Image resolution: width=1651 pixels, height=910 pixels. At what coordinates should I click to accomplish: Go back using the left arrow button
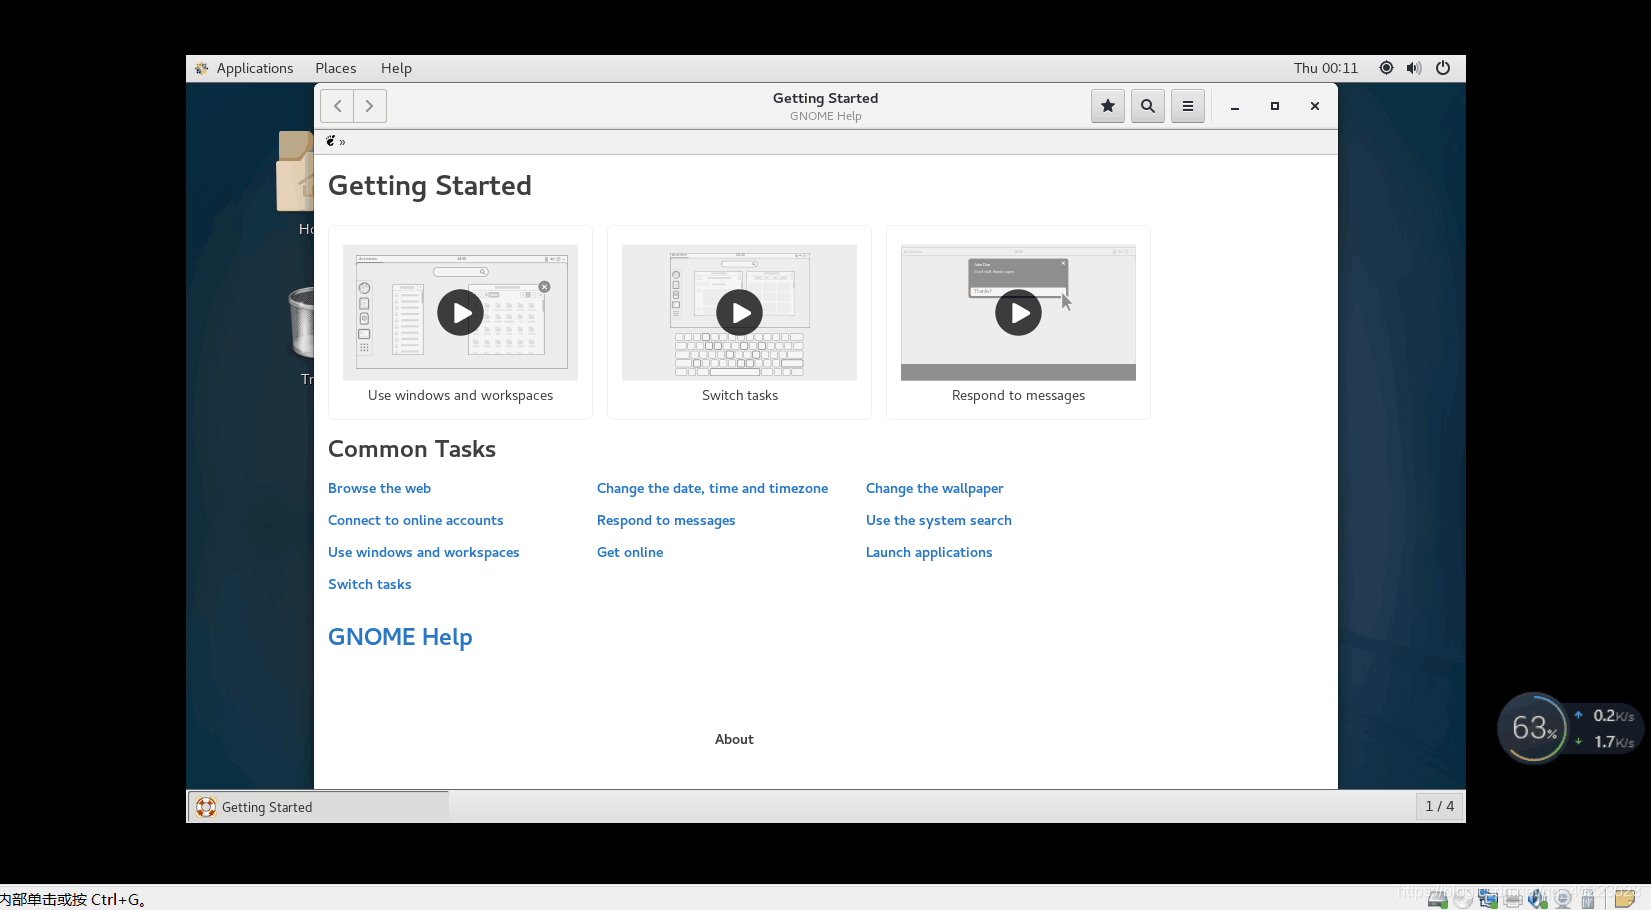point(337,106)
